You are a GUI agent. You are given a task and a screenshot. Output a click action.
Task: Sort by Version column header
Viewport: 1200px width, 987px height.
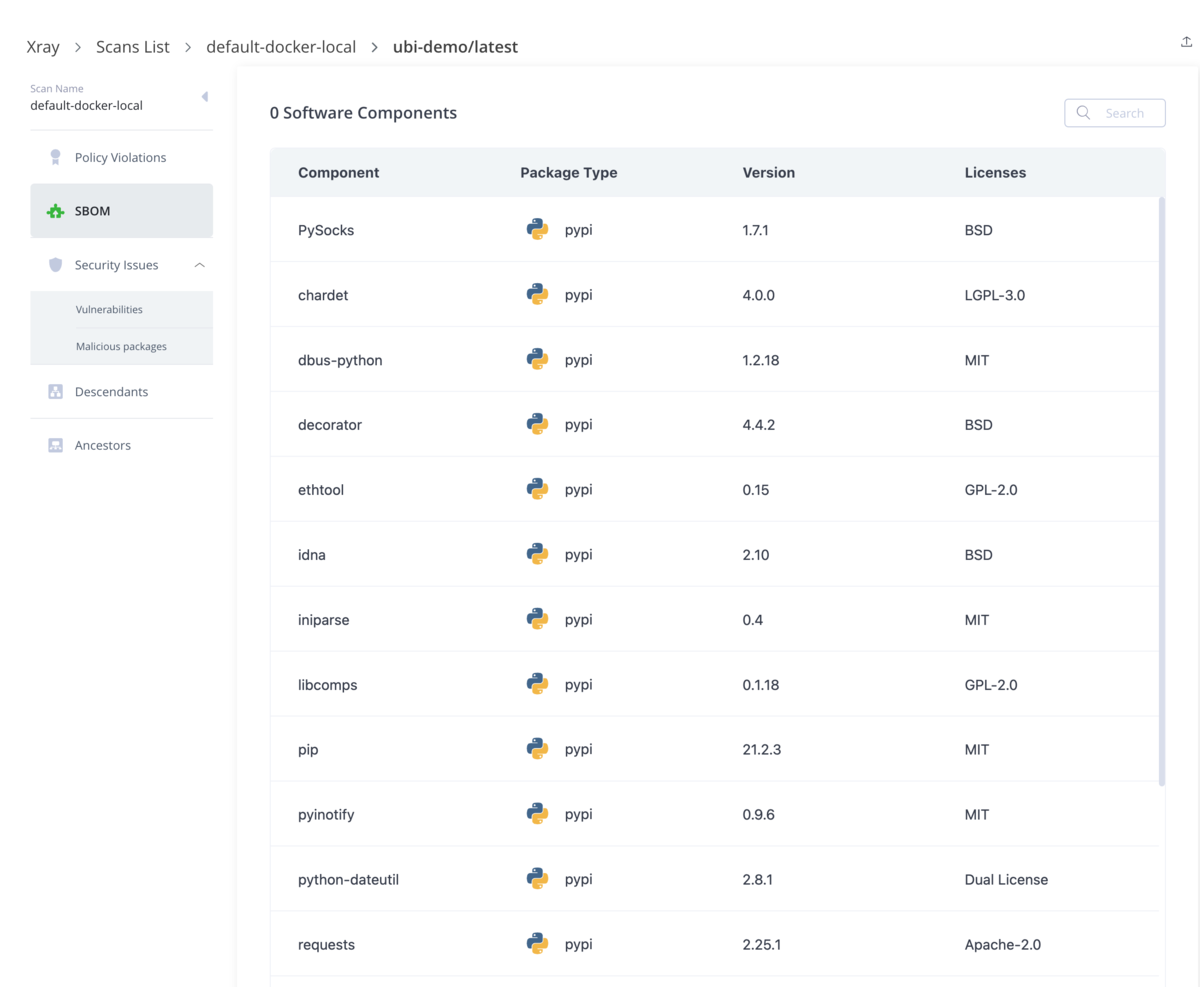(x=769, y=173)
